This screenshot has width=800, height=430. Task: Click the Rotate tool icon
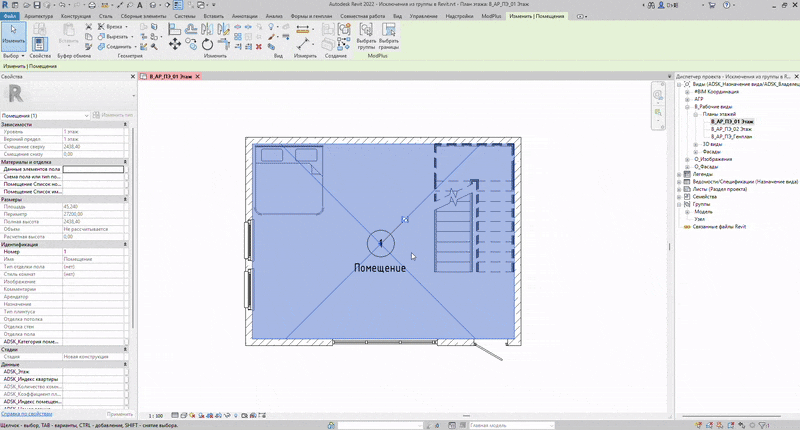(x=207, y=45)
